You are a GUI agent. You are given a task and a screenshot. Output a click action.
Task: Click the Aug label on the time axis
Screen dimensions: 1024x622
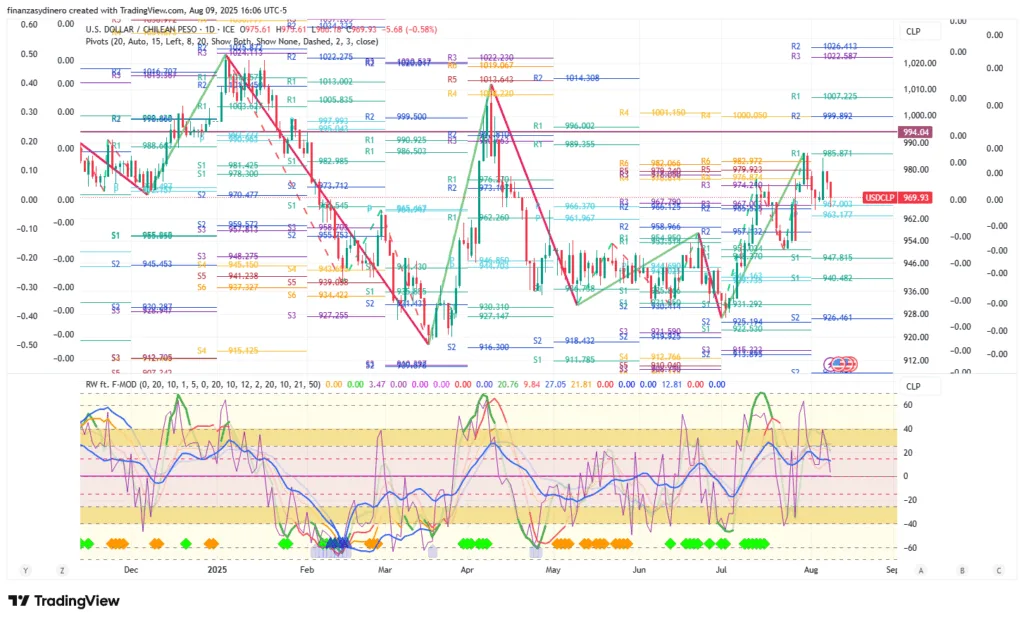pos(810,570)
